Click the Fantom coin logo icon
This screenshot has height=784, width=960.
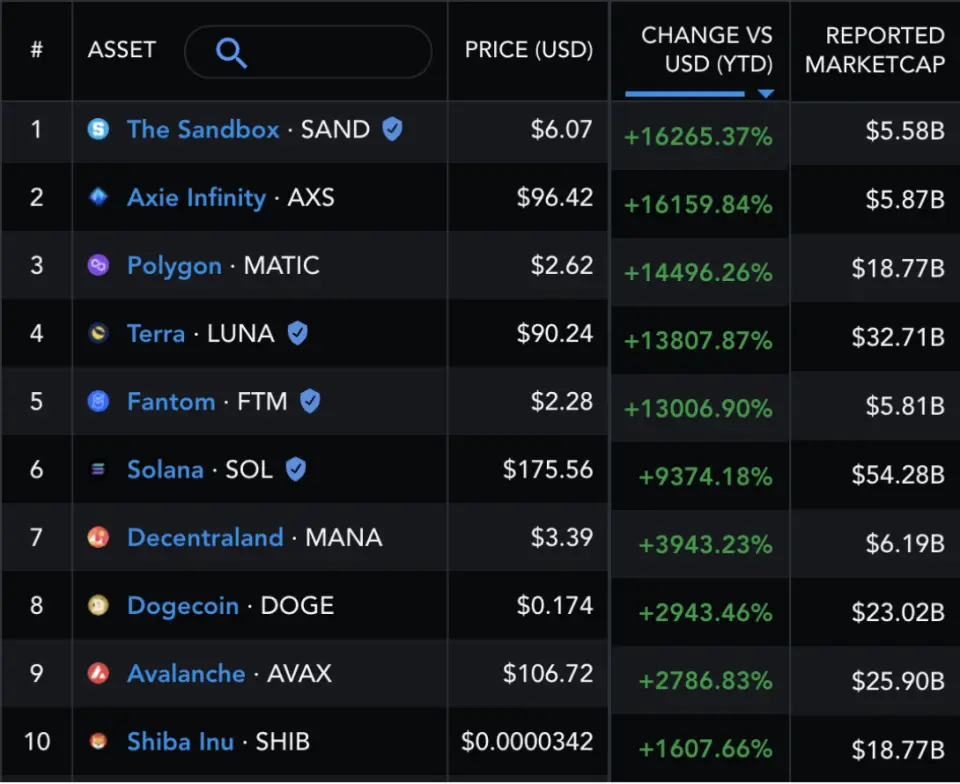tap(98, 401)
